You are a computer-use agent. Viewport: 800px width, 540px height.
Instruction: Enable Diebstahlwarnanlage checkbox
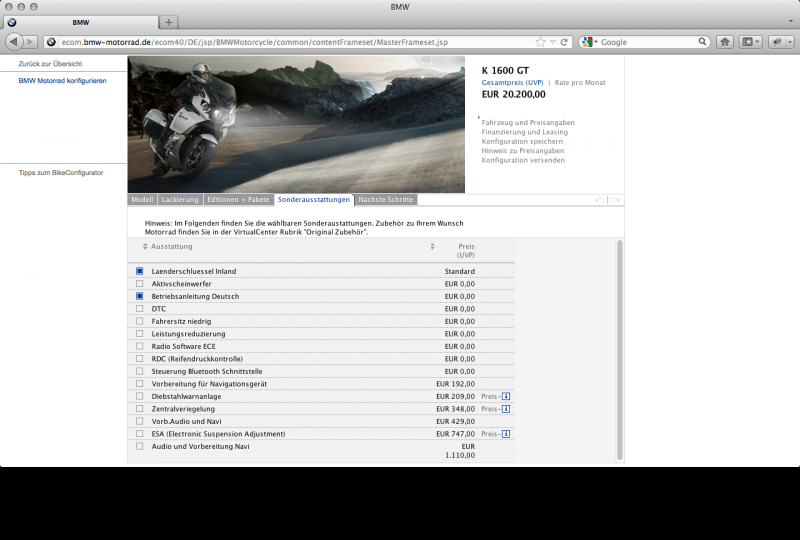140,396
